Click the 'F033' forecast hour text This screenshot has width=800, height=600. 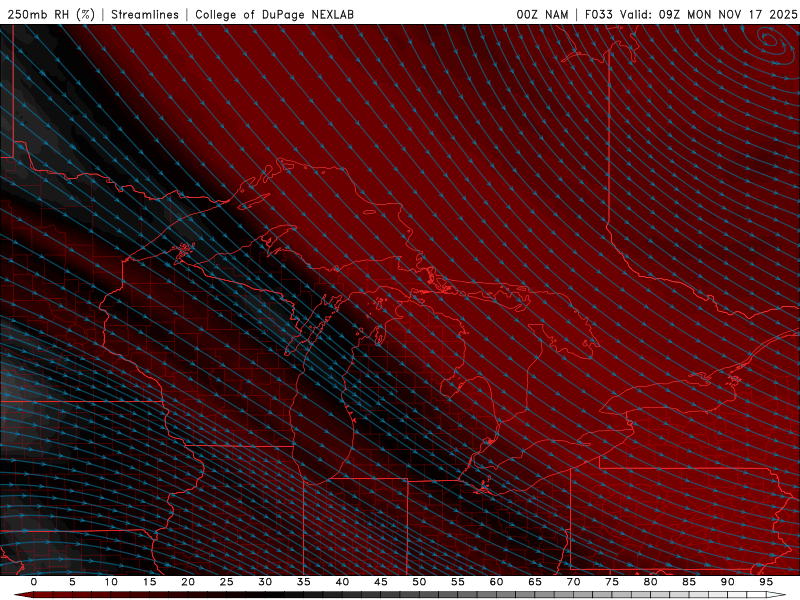(598, 14)
